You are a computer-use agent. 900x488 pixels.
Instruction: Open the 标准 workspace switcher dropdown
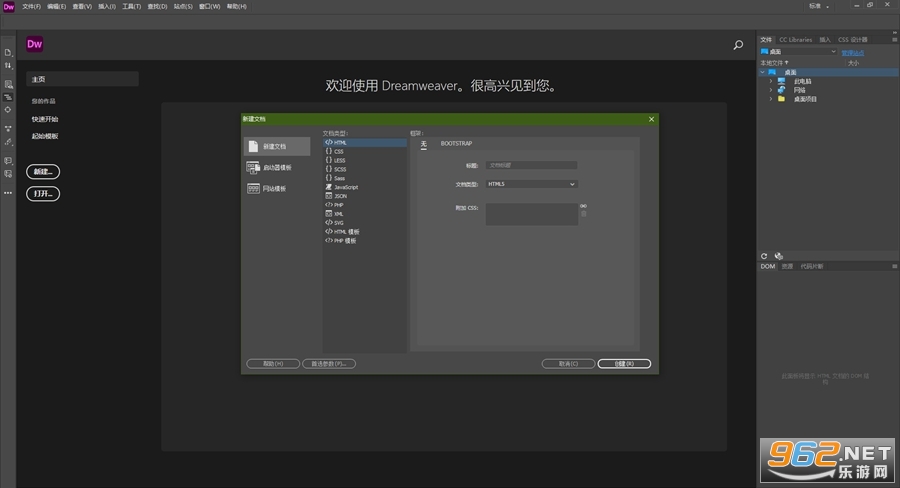point(819,6)
